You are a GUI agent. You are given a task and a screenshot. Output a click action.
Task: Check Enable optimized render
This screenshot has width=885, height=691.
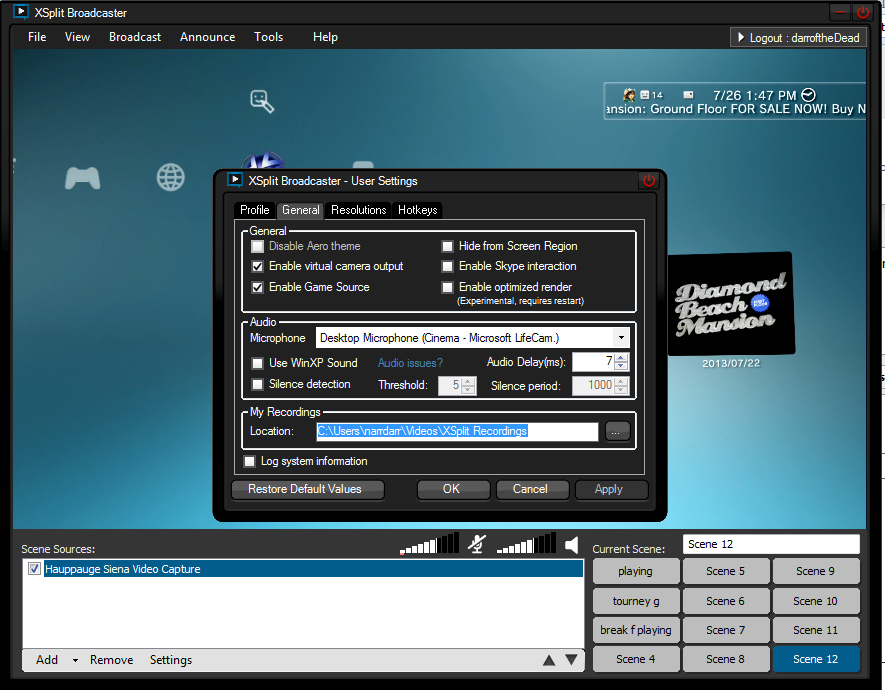tap(448, 287)
